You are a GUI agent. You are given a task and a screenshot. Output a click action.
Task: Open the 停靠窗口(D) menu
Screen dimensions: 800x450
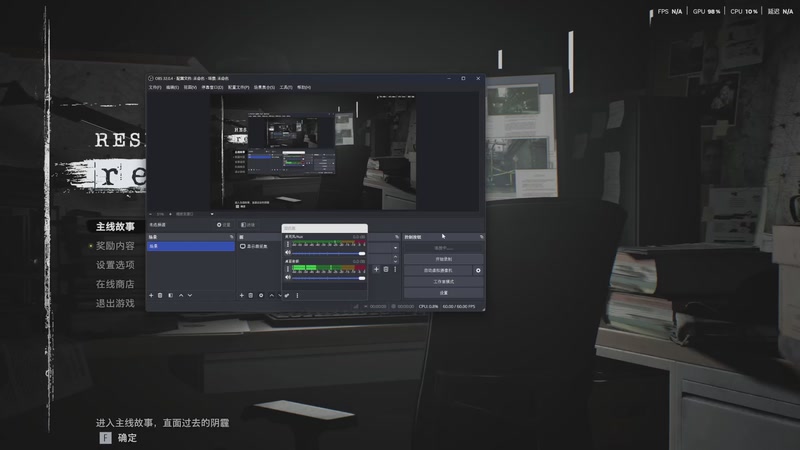(x=212, y=87)
